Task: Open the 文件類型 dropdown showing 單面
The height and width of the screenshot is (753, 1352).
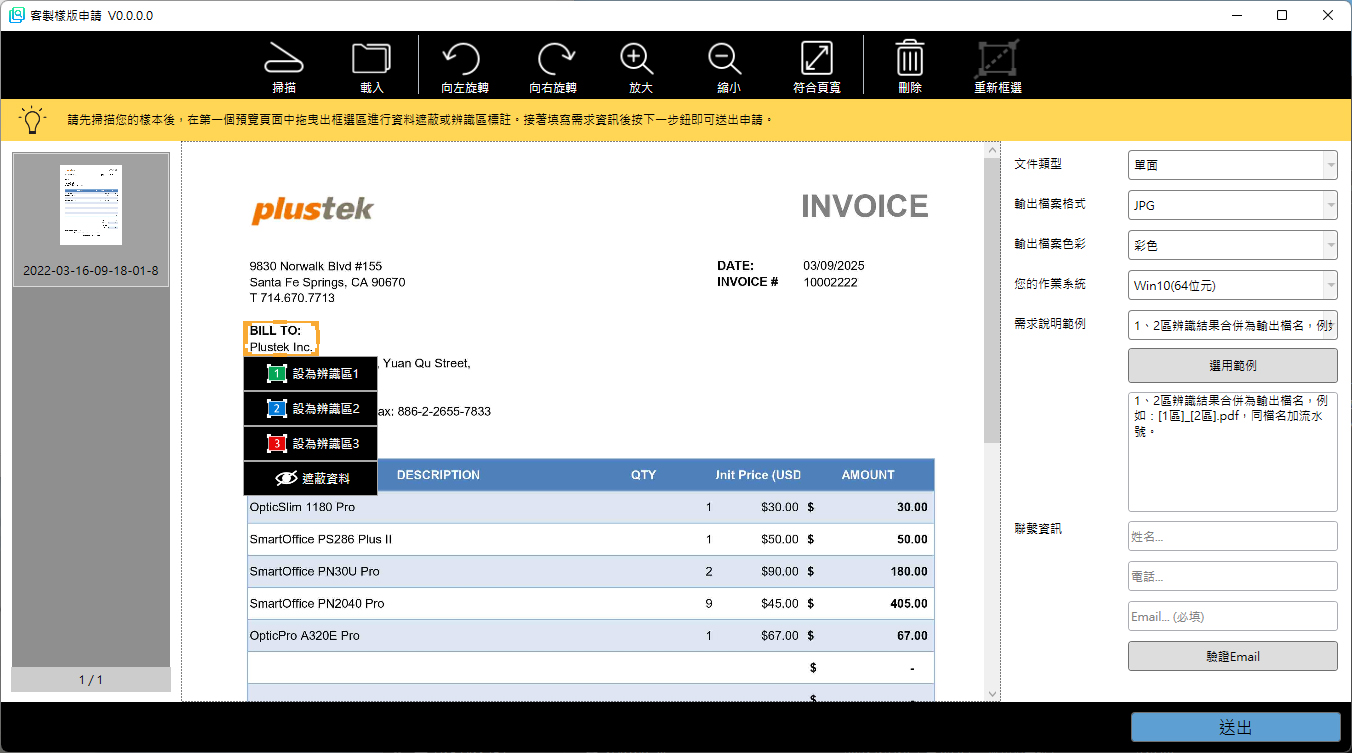Action: [x=1232, y=165]
